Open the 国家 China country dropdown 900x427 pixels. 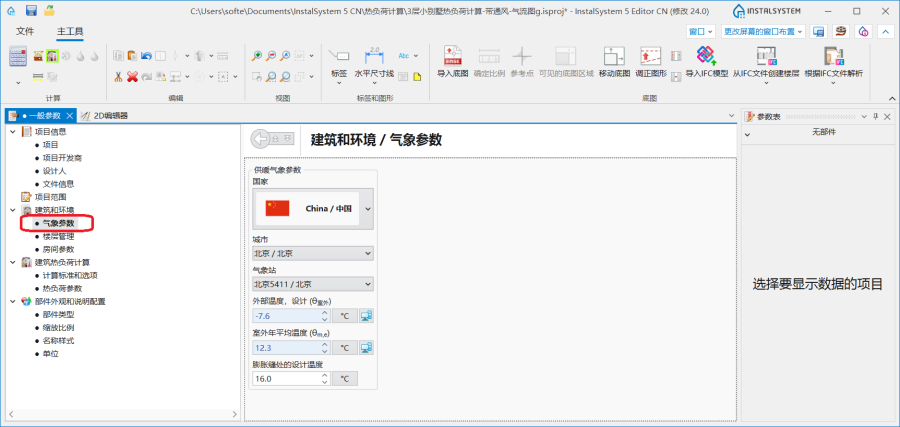367,208
